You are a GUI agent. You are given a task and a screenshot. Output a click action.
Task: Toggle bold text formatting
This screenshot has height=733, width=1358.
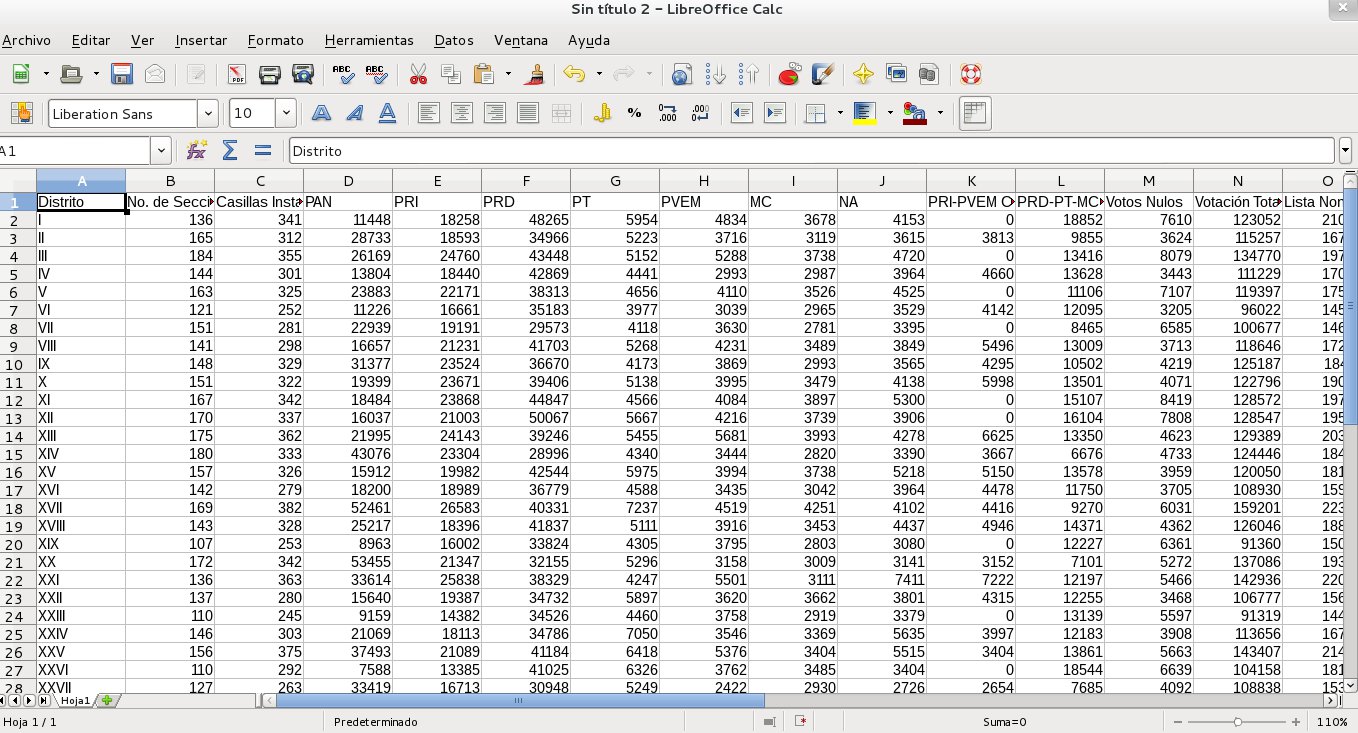point(321,113)
